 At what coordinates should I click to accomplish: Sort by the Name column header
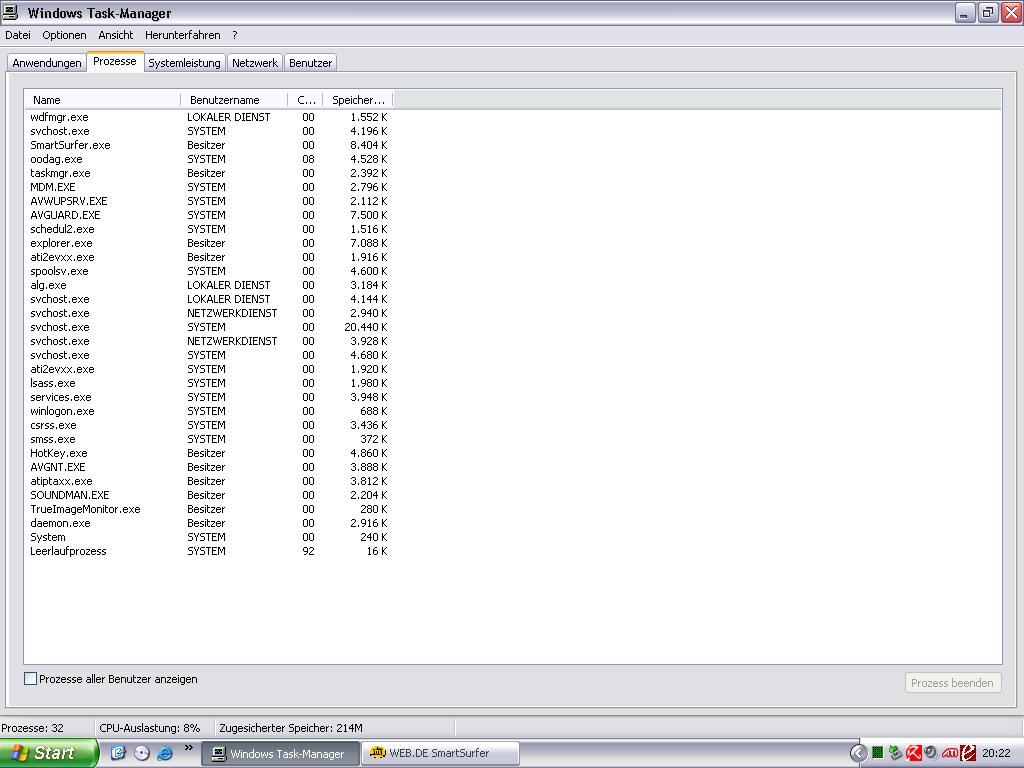(103, 100)
